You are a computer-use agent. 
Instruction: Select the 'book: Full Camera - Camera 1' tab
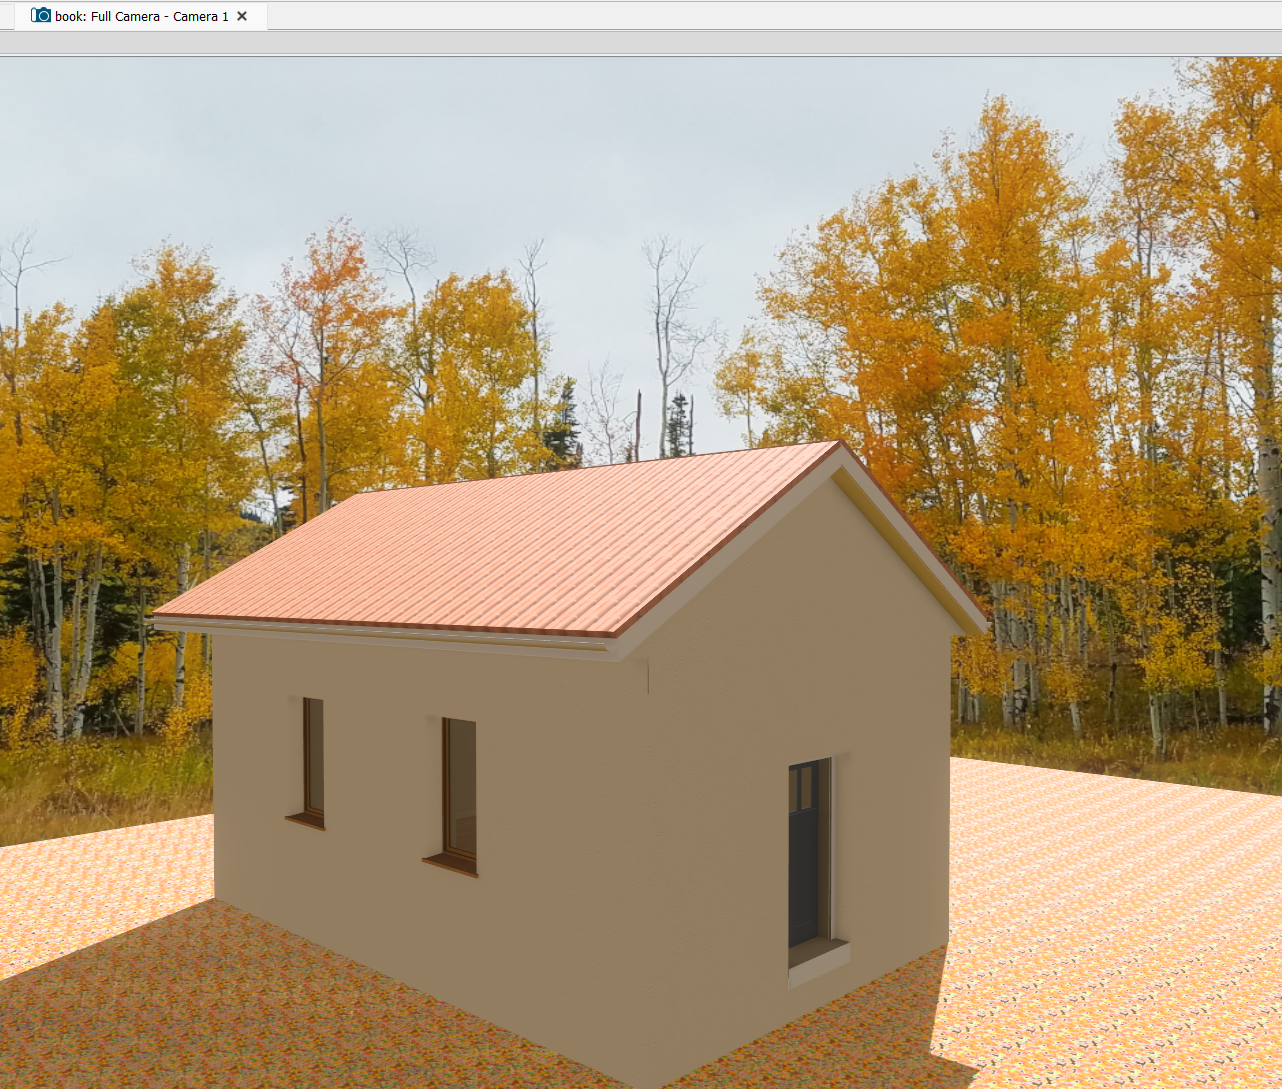[141, 16]
